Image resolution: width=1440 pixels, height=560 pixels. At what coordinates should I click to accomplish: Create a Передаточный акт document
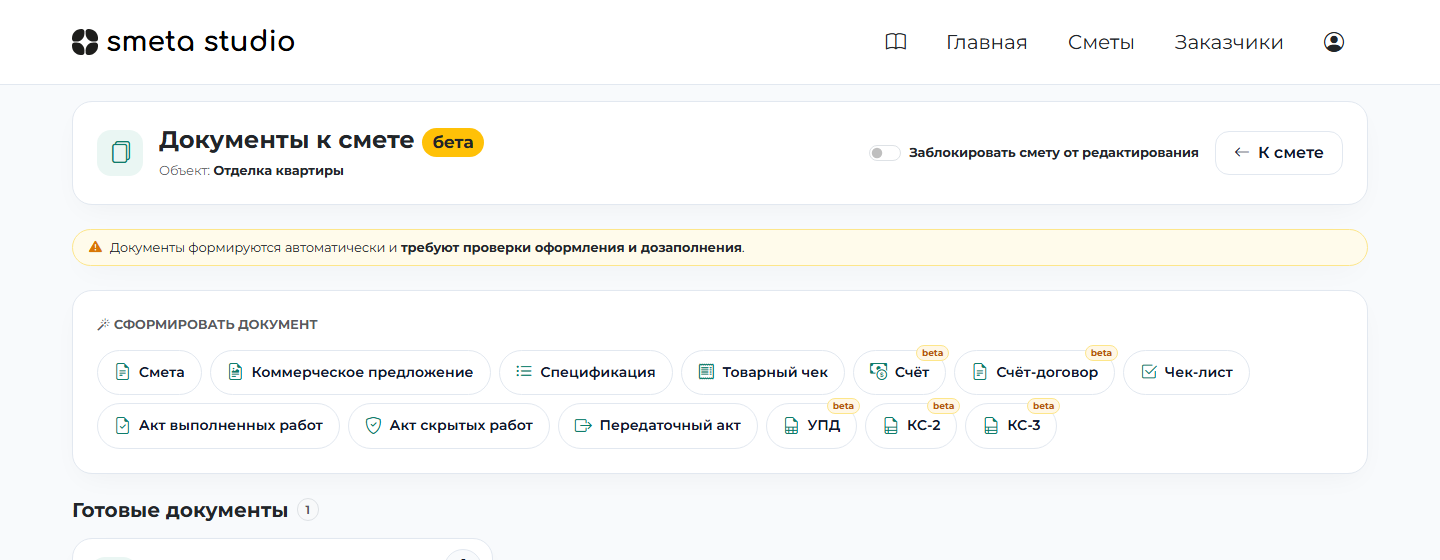click(658, 426)
